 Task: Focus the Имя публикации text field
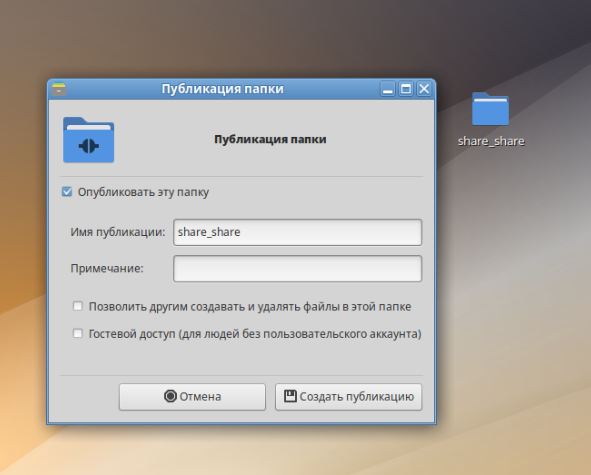pyautogui.click(x=297, y=232)
